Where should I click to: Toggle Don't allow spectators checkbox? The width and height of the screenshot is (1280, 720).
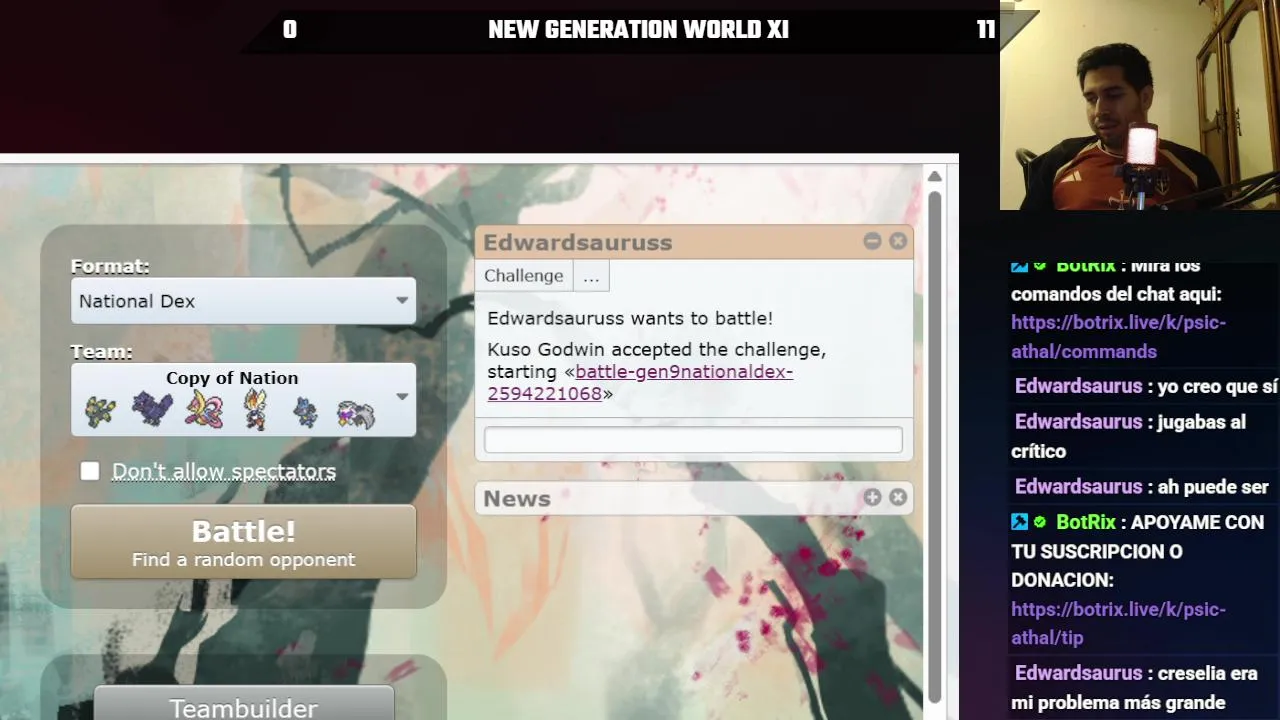click(x=90, y=471)
